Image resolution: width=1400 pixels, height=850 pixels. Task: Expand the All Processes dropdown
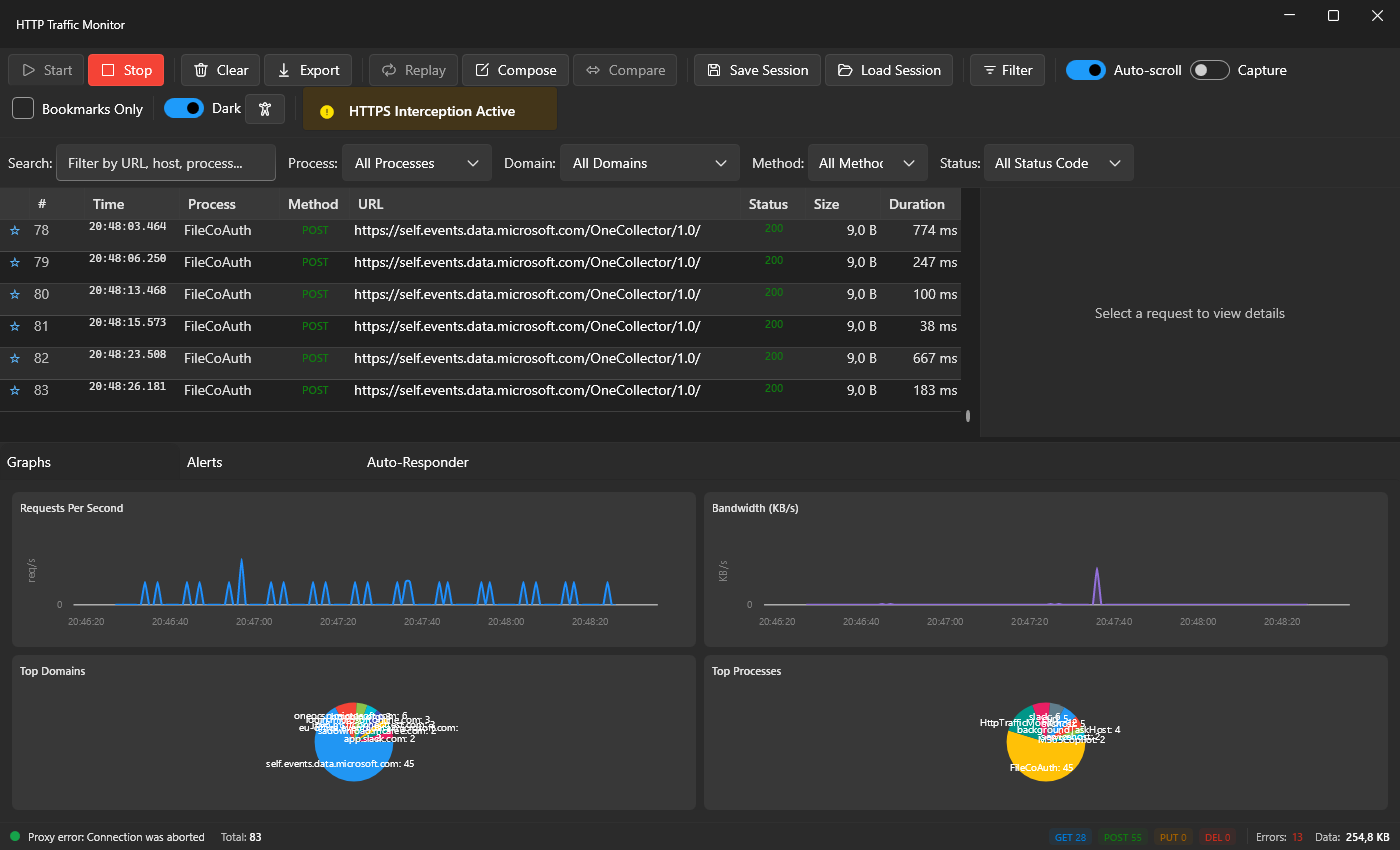point(417,163)
